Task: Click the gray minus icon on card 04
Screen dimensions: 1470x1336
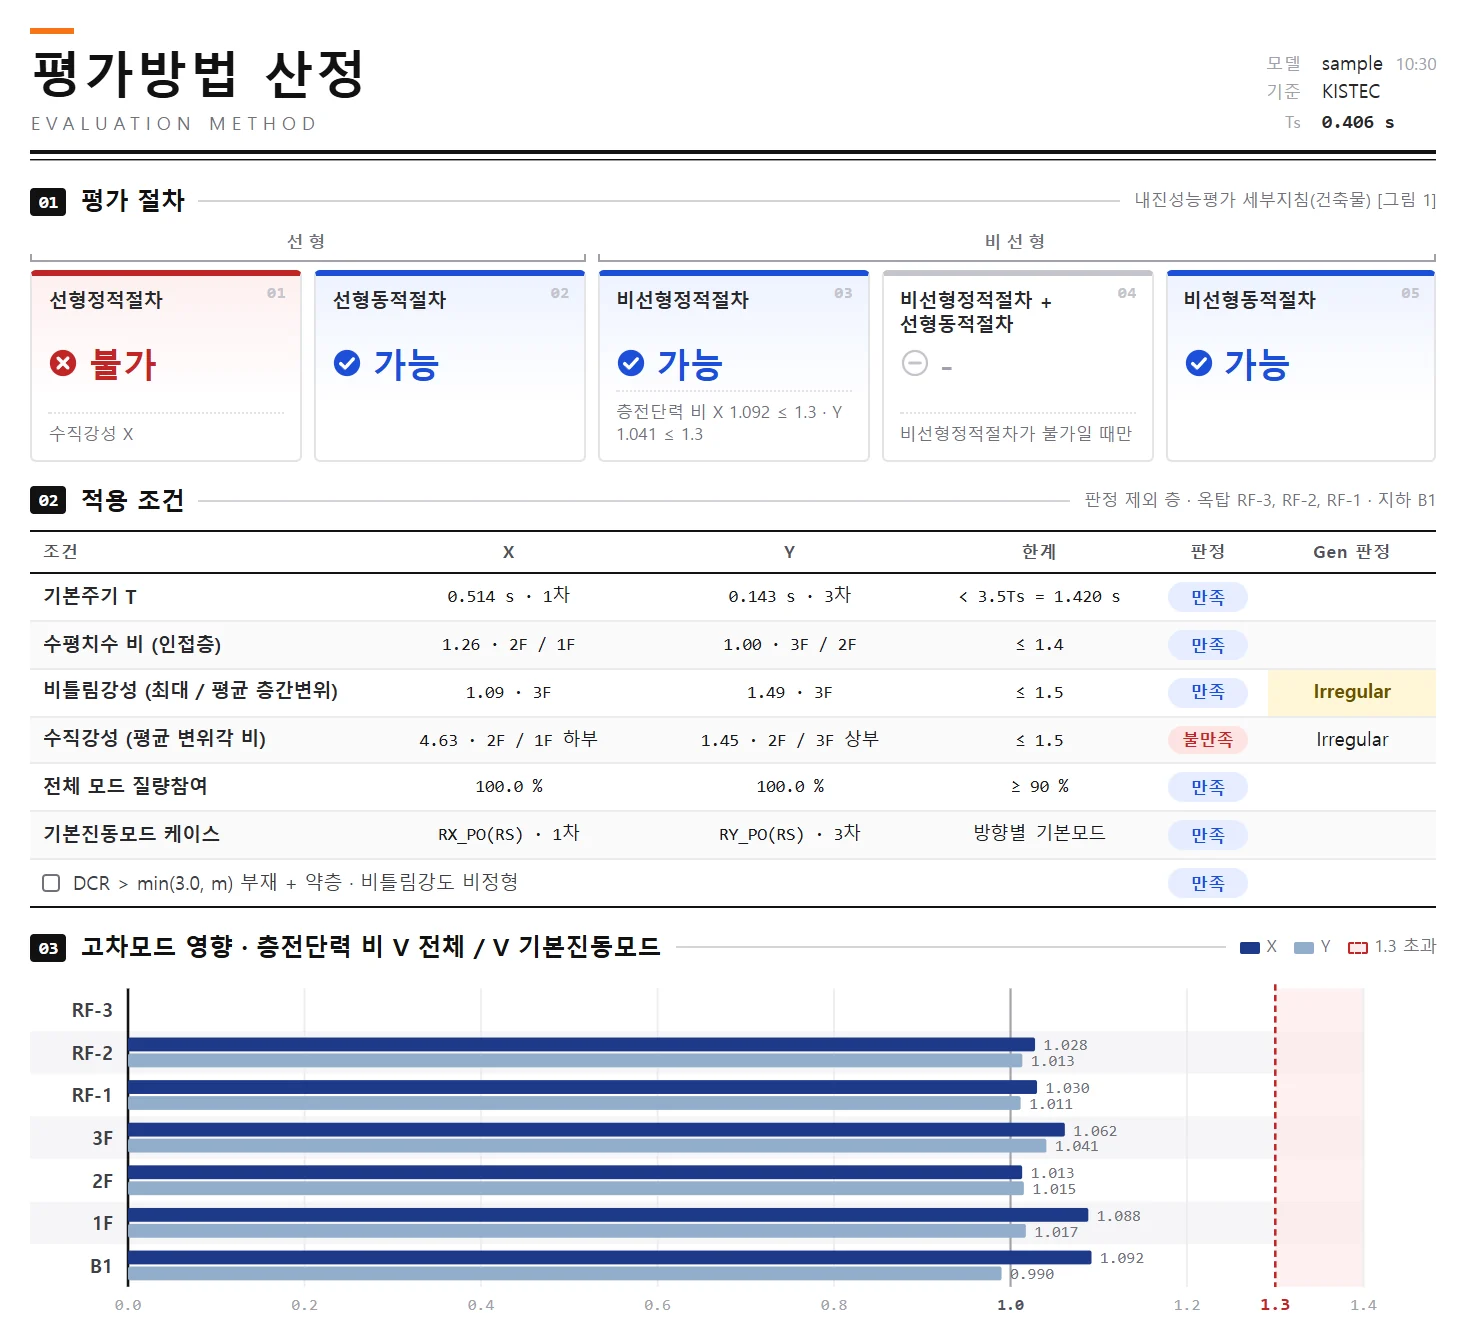Action: 915,363
